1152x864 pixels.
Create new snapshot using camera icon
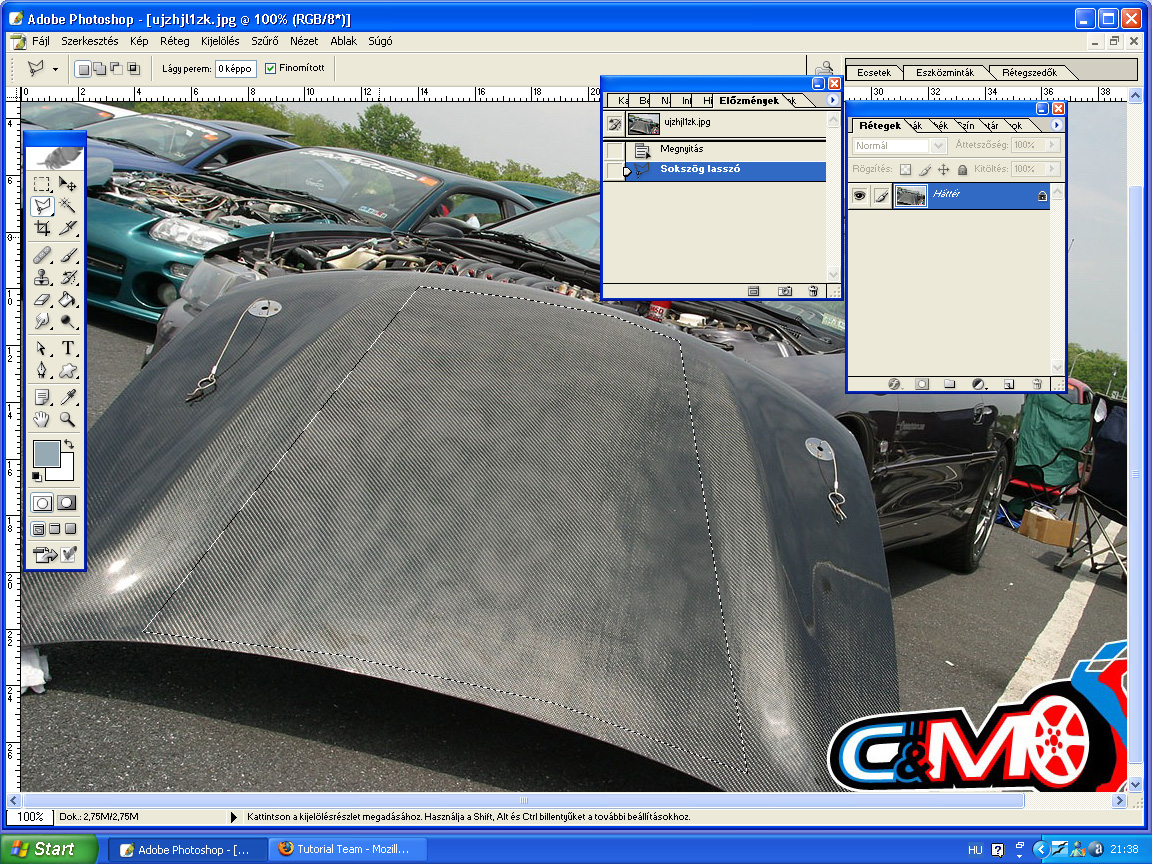pos(785,291)
